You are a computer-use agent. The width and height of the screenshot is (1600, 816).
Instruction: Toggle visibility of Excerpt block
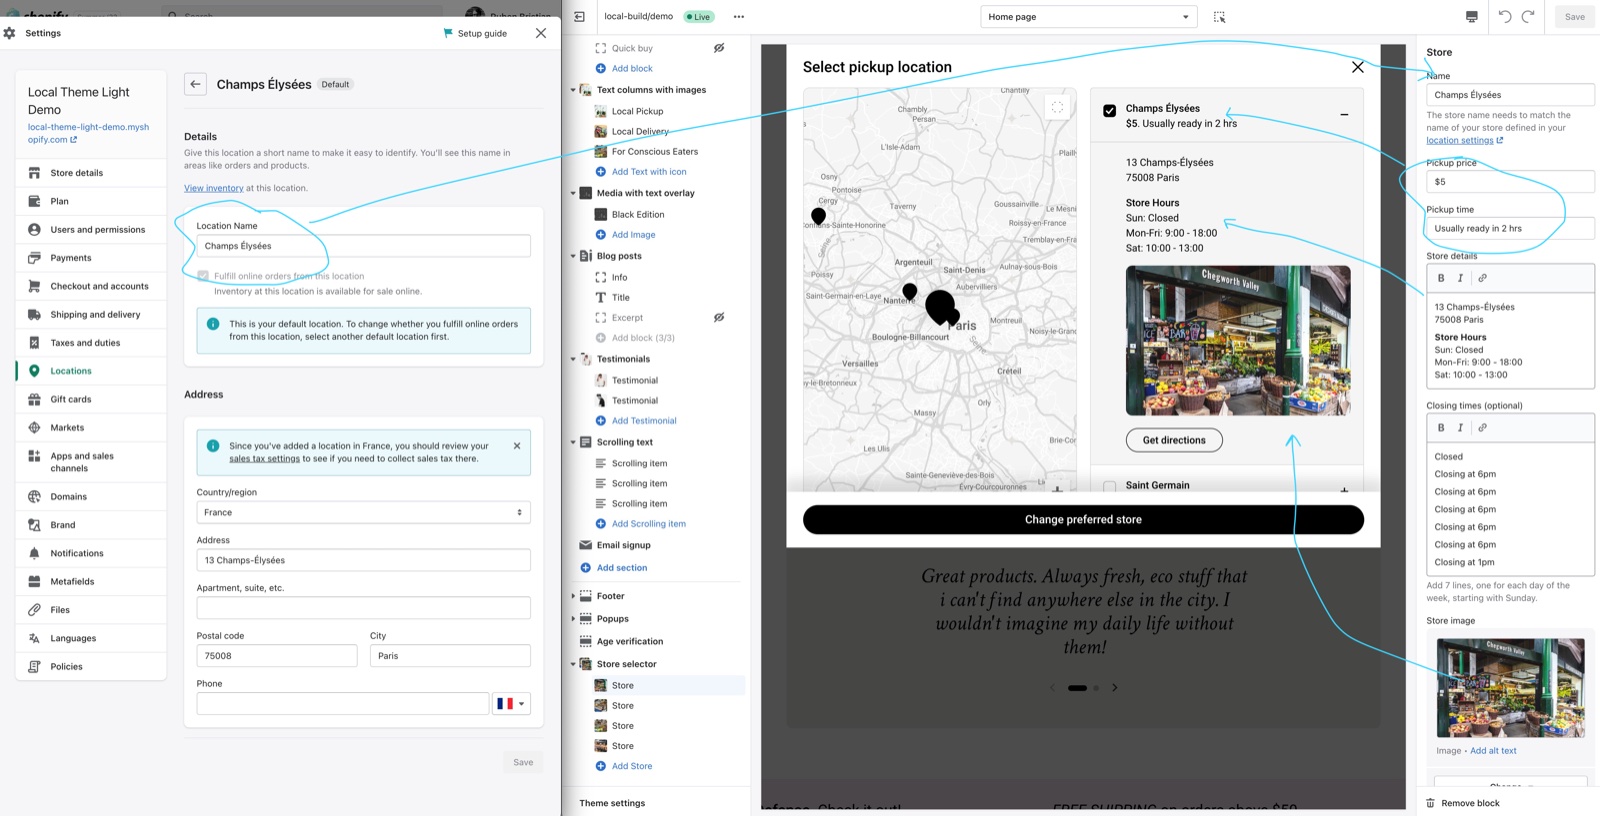click(x=719, y=318)
